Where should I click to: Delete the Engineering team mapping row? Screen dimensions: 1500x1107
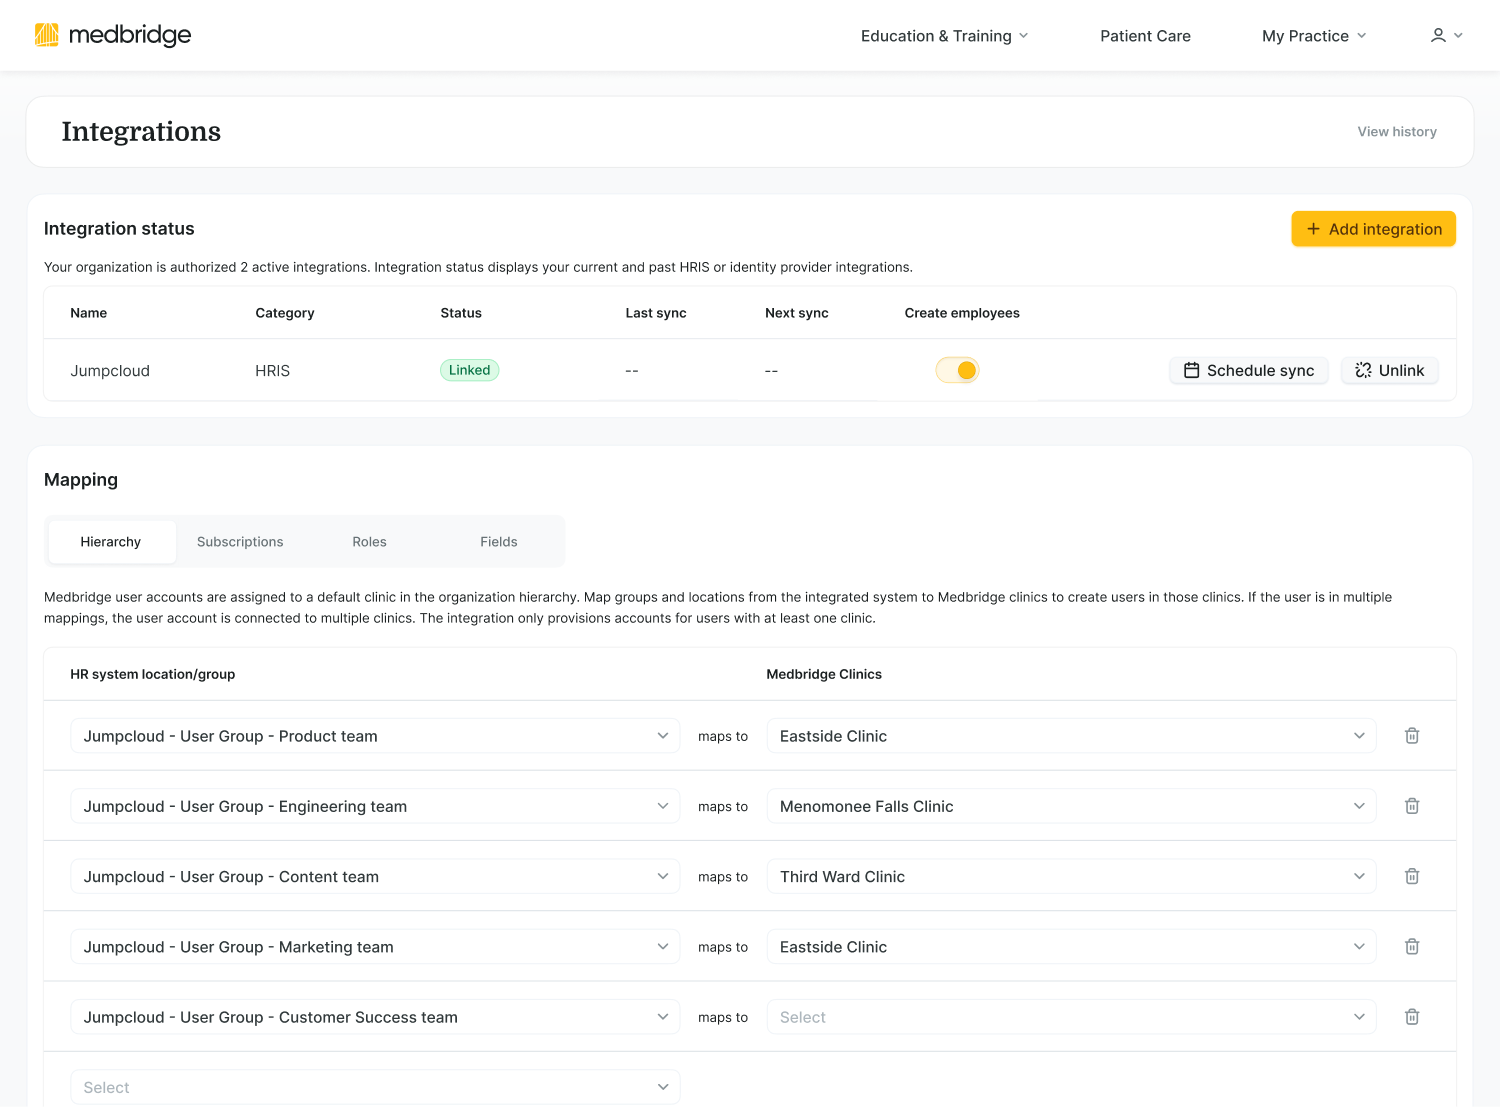point(1412,805)
